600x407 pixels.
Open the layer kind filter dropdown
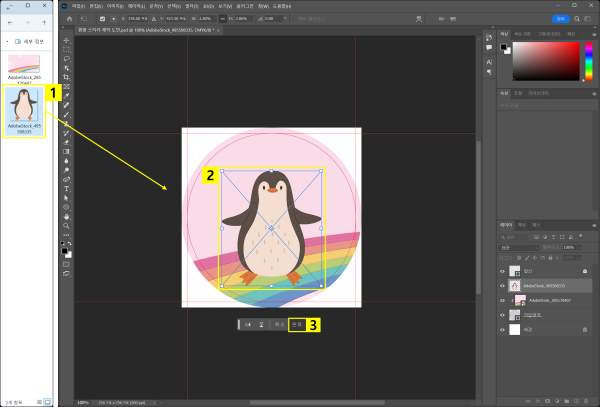coord(515,236)
